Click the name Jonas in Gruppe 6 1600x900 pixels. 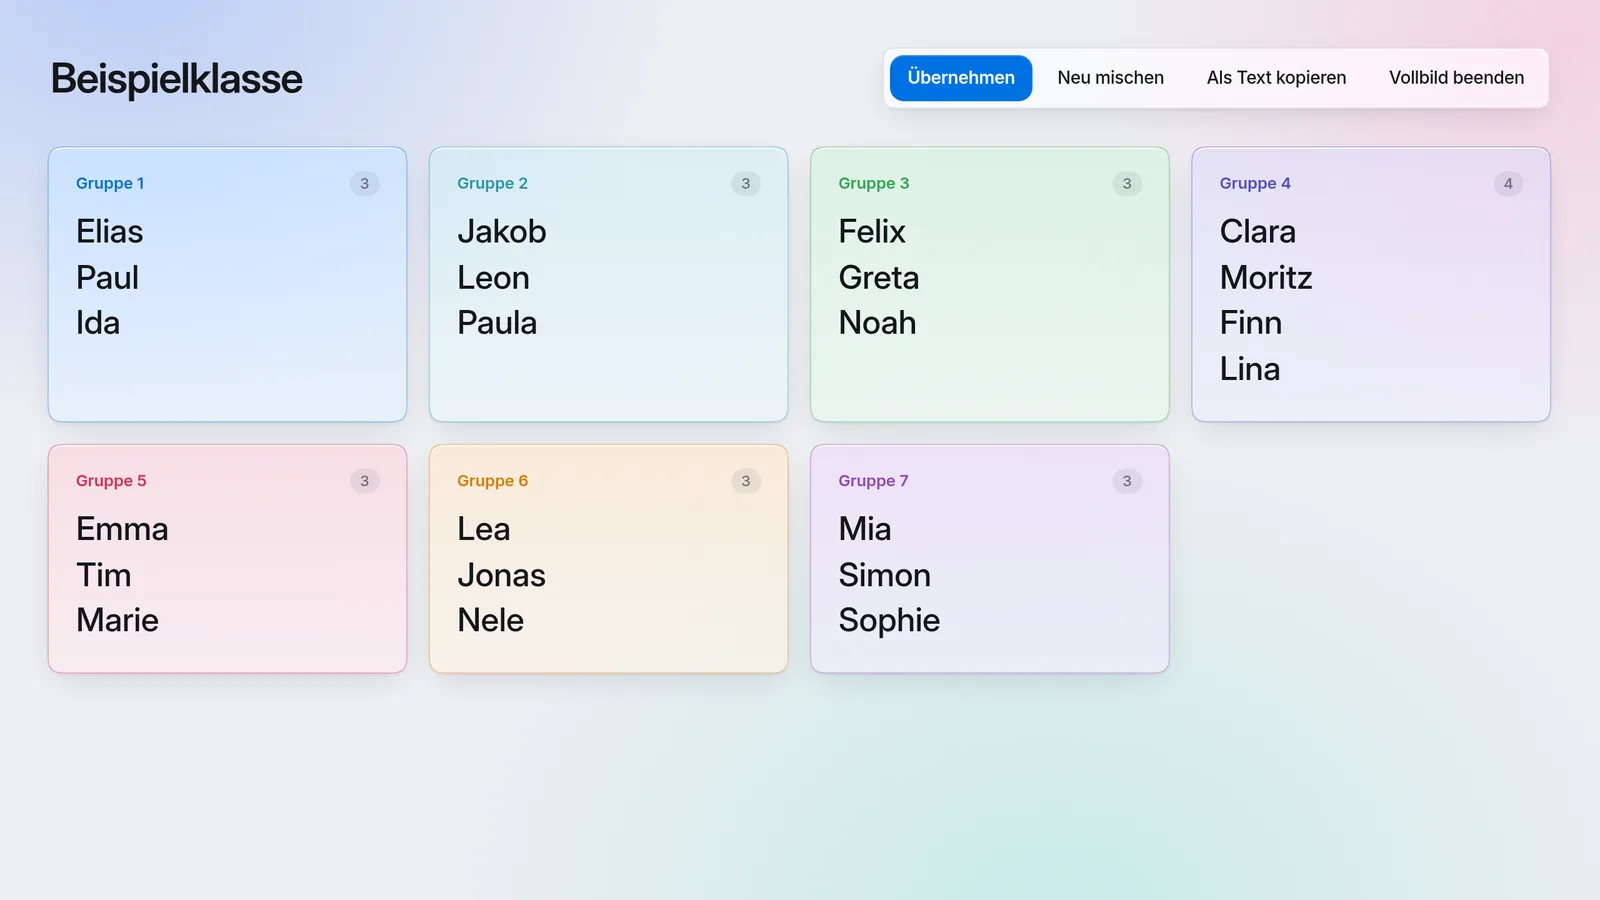point(501,575)
